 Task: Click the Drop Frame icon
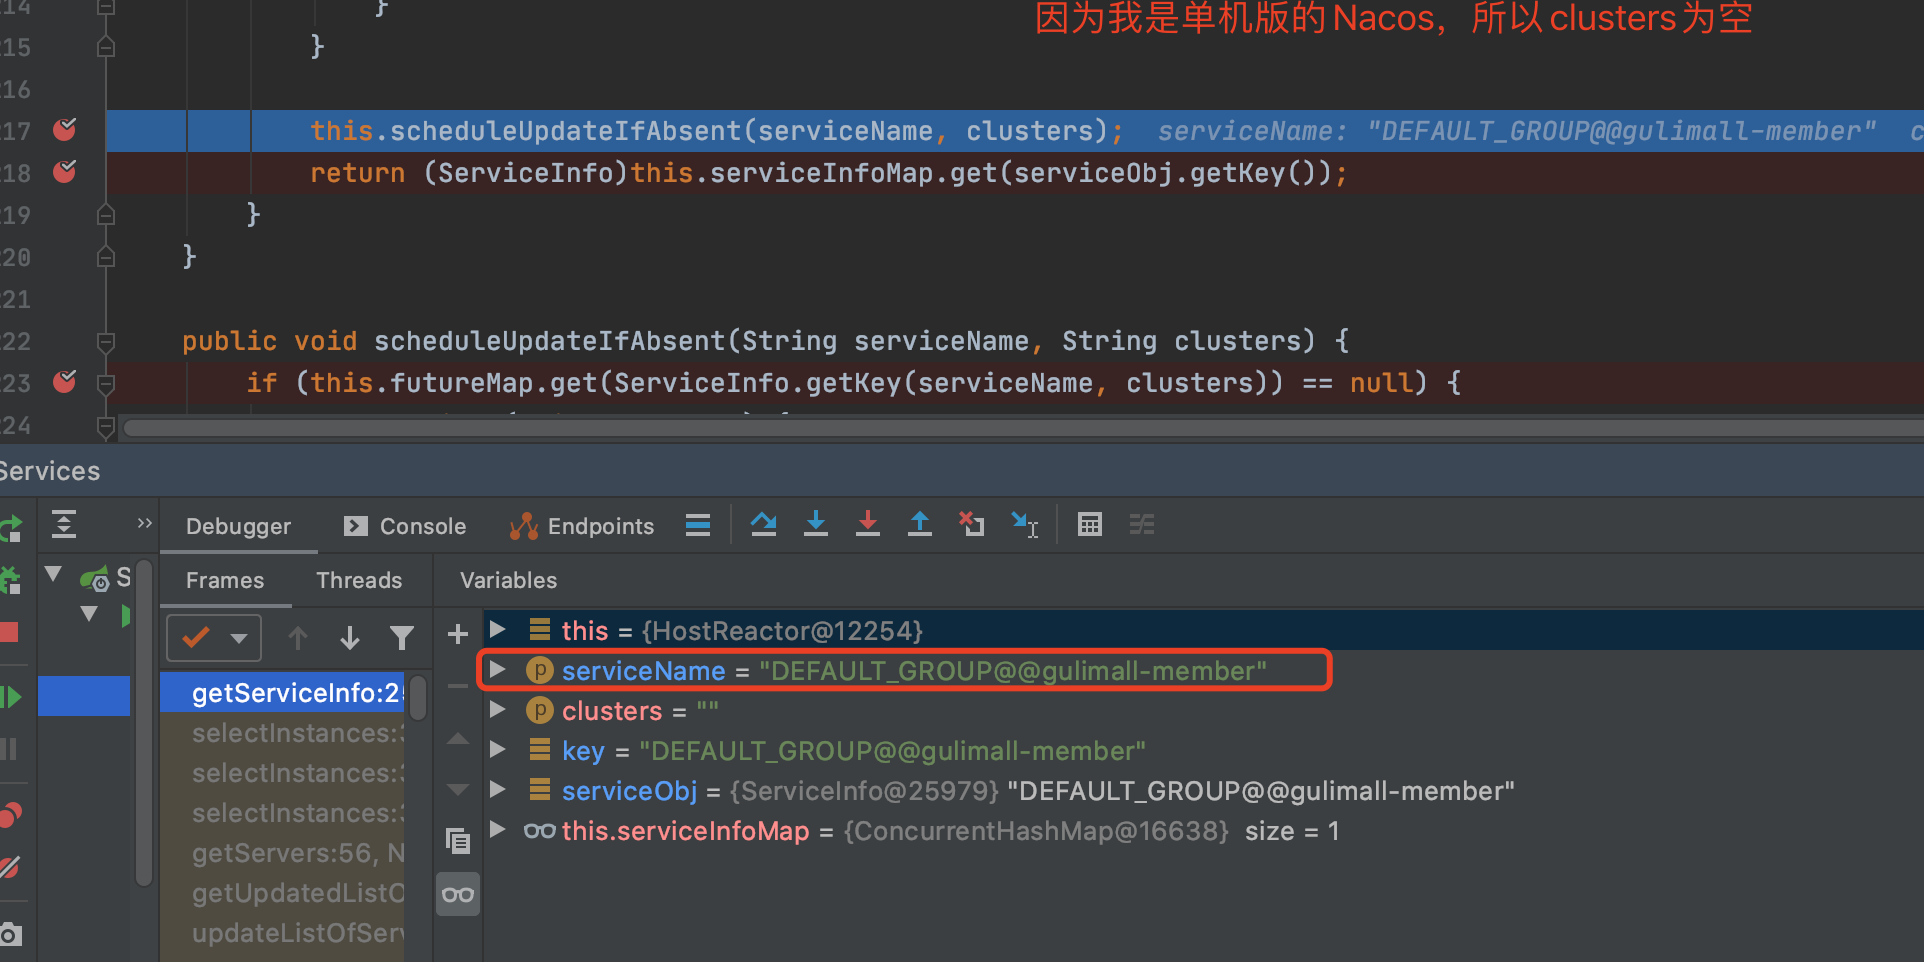pos(972,524)
